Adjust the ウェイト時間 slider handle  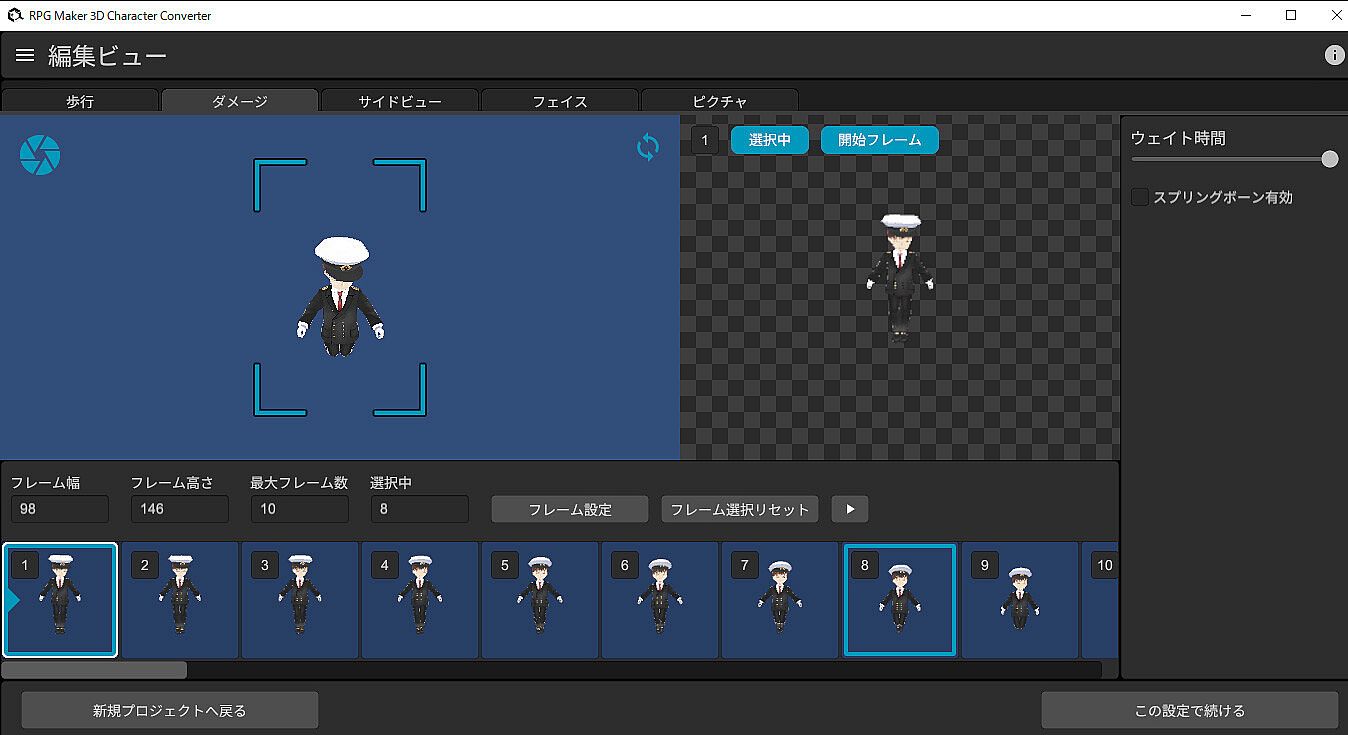[1329, 159]
